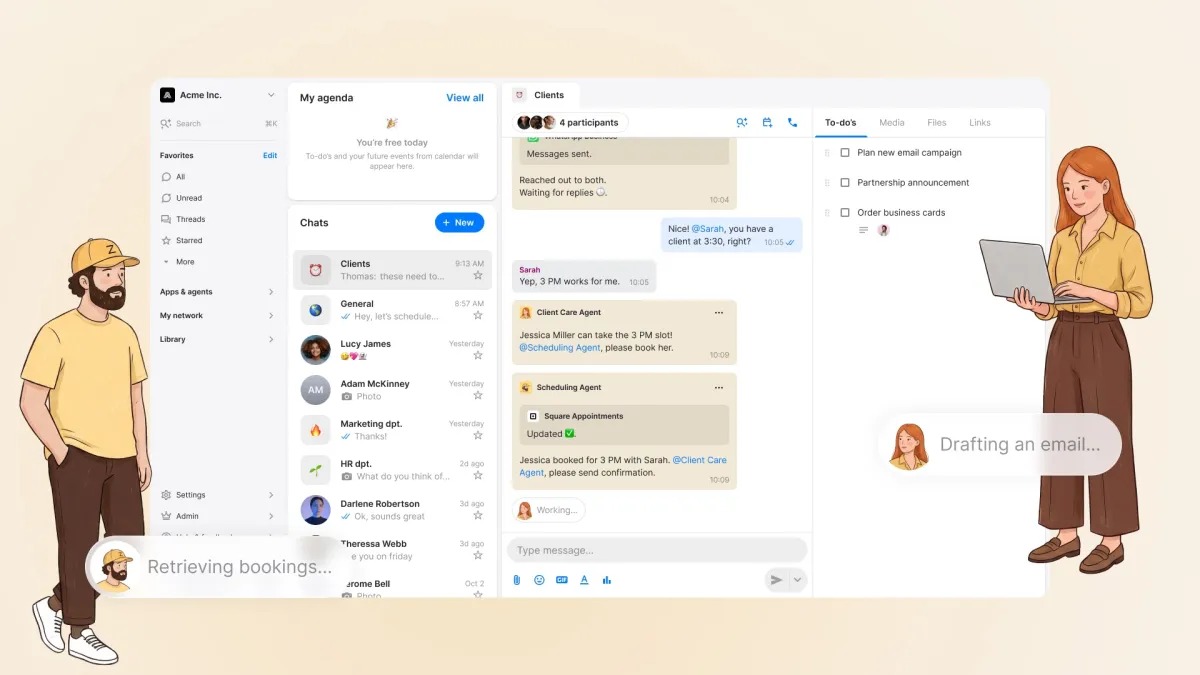Viewport: 1200px width, 675px height.
Task: Open Settings in the sidebar
Action: point(218,495)
